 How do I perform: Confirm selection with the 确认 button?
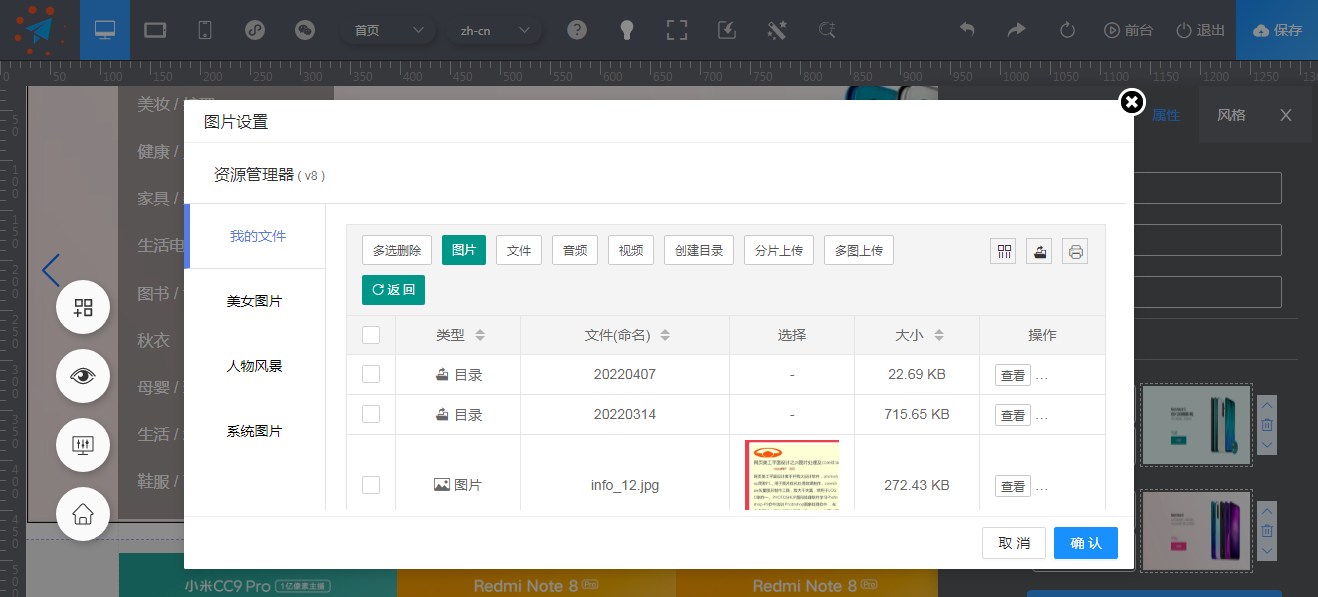[1085, 543]
